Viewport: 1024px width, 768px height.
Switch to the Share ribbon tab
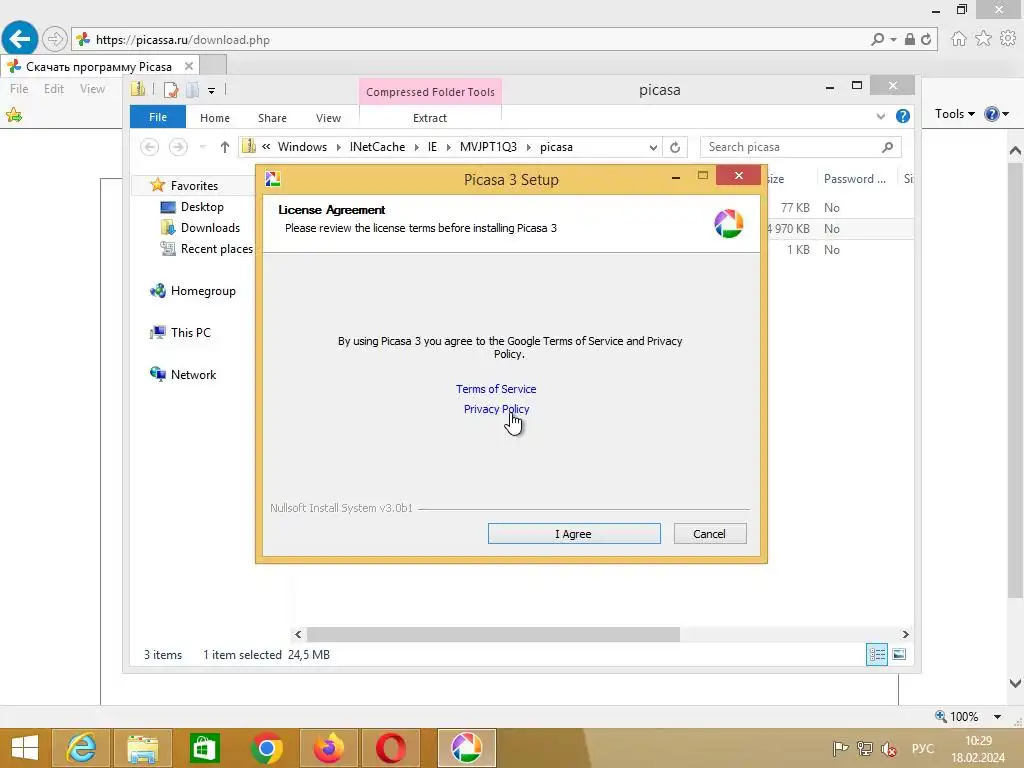[272, 118]
